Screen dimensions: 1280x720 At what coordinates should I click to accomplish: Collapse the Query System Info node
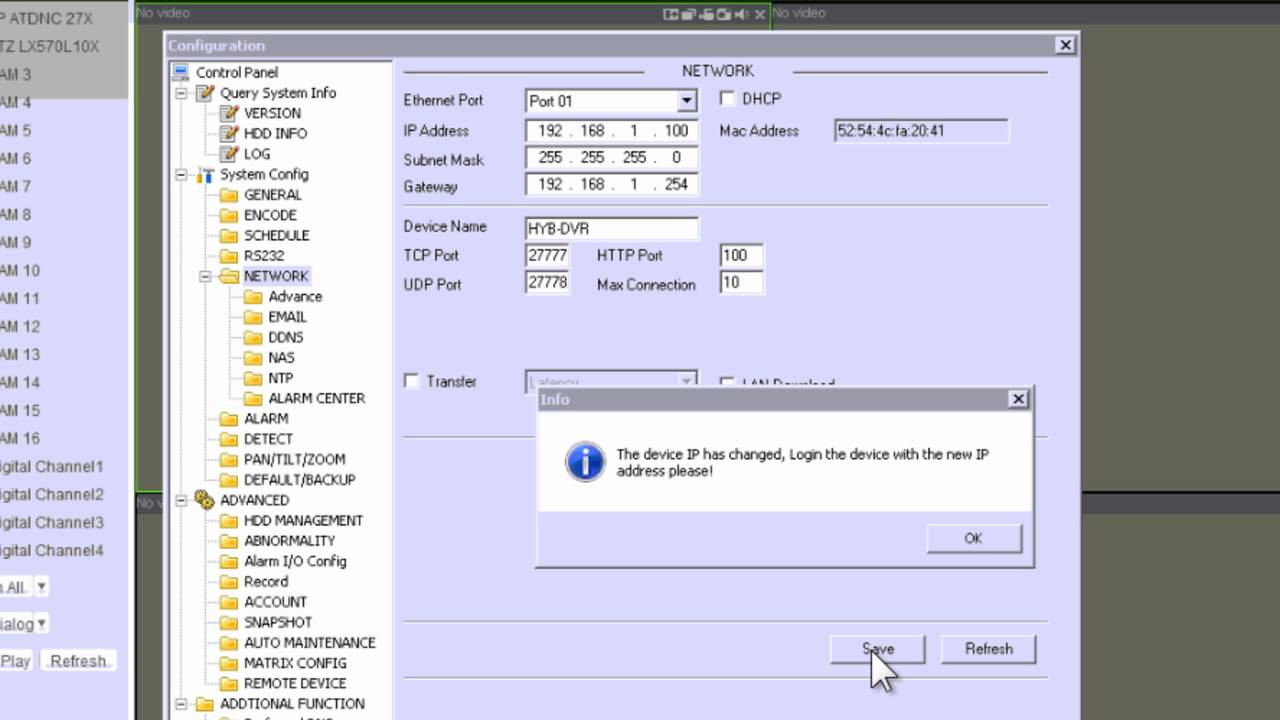tap(181, 93)
